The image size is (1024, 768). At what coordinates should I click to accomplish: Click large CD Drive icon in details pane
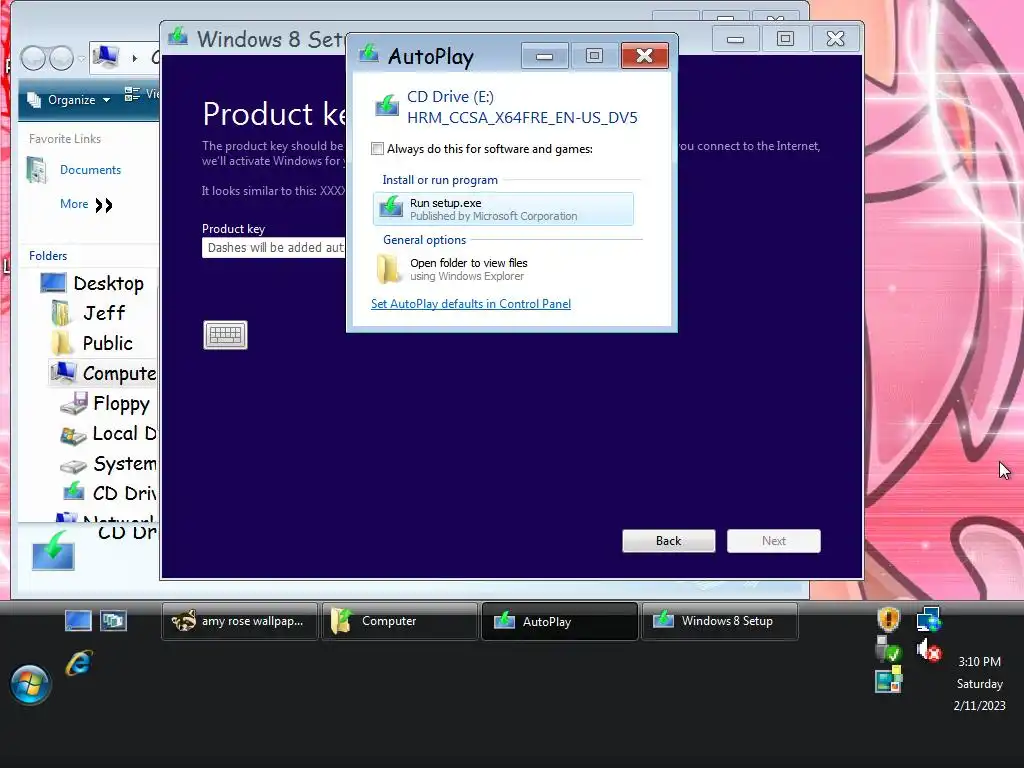pos(54,551)
